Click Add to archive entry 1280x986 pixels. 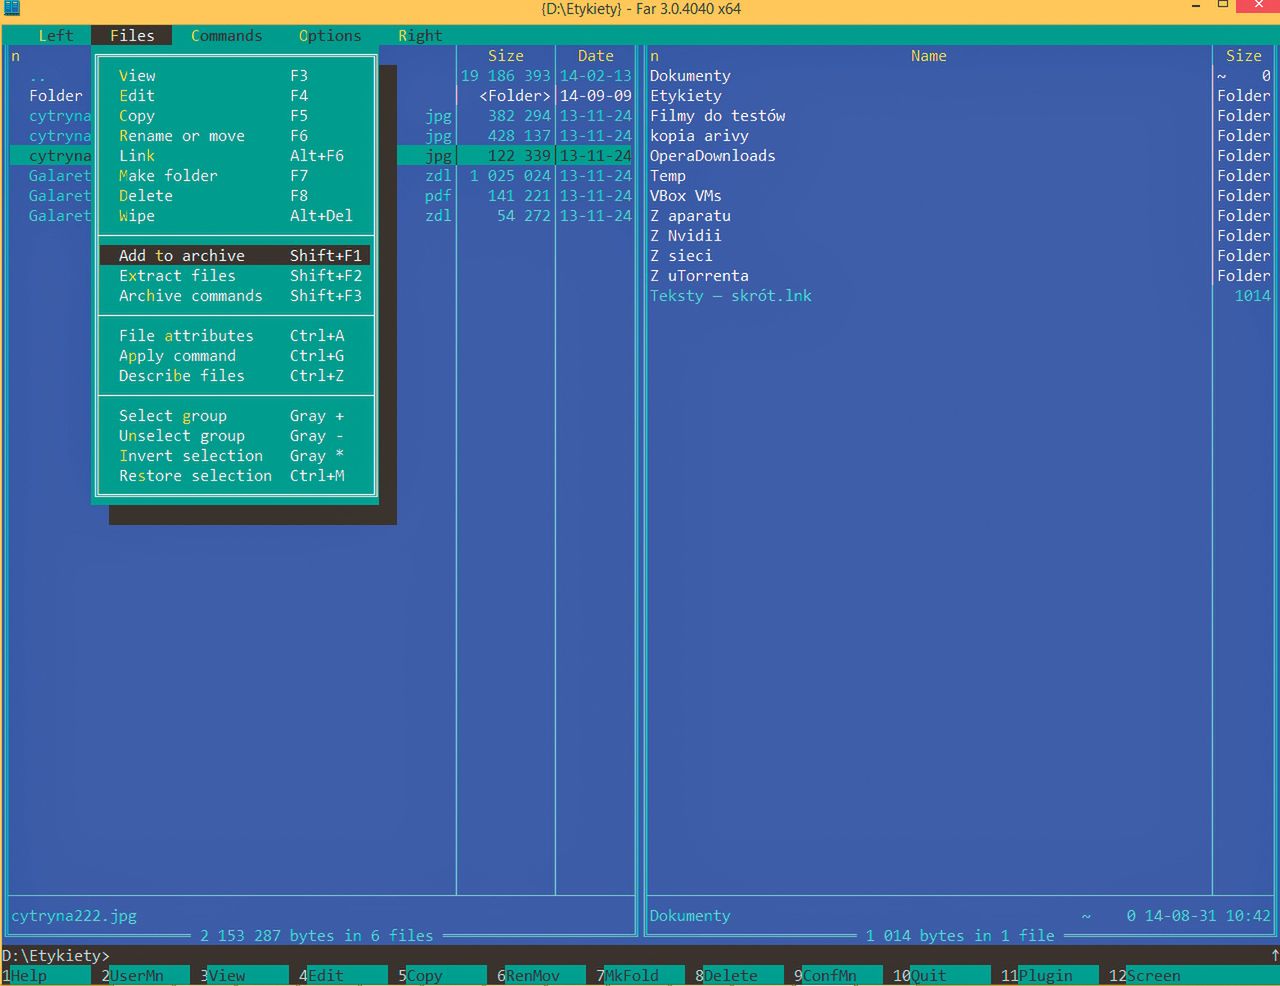pyautogui.click(x=235, y=255)
